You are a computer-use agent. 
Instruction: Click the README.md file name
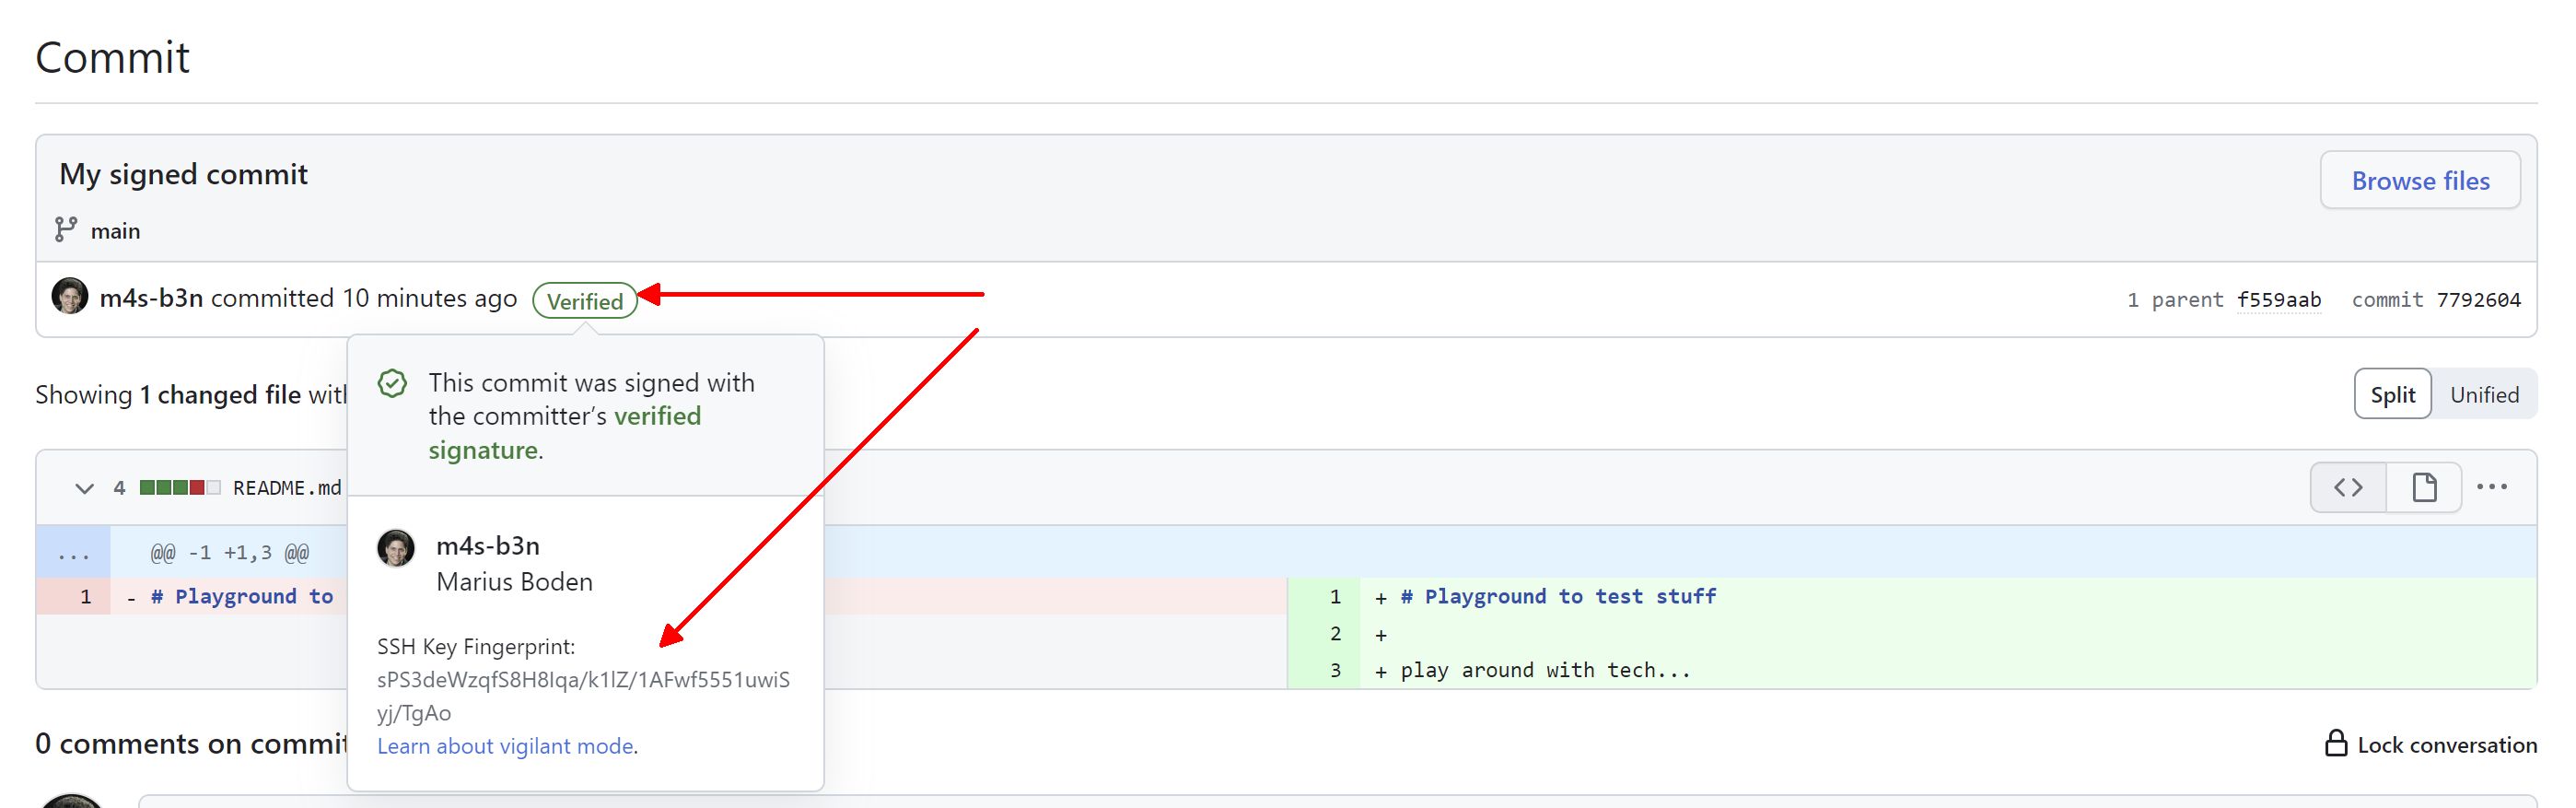coord(287,488)
